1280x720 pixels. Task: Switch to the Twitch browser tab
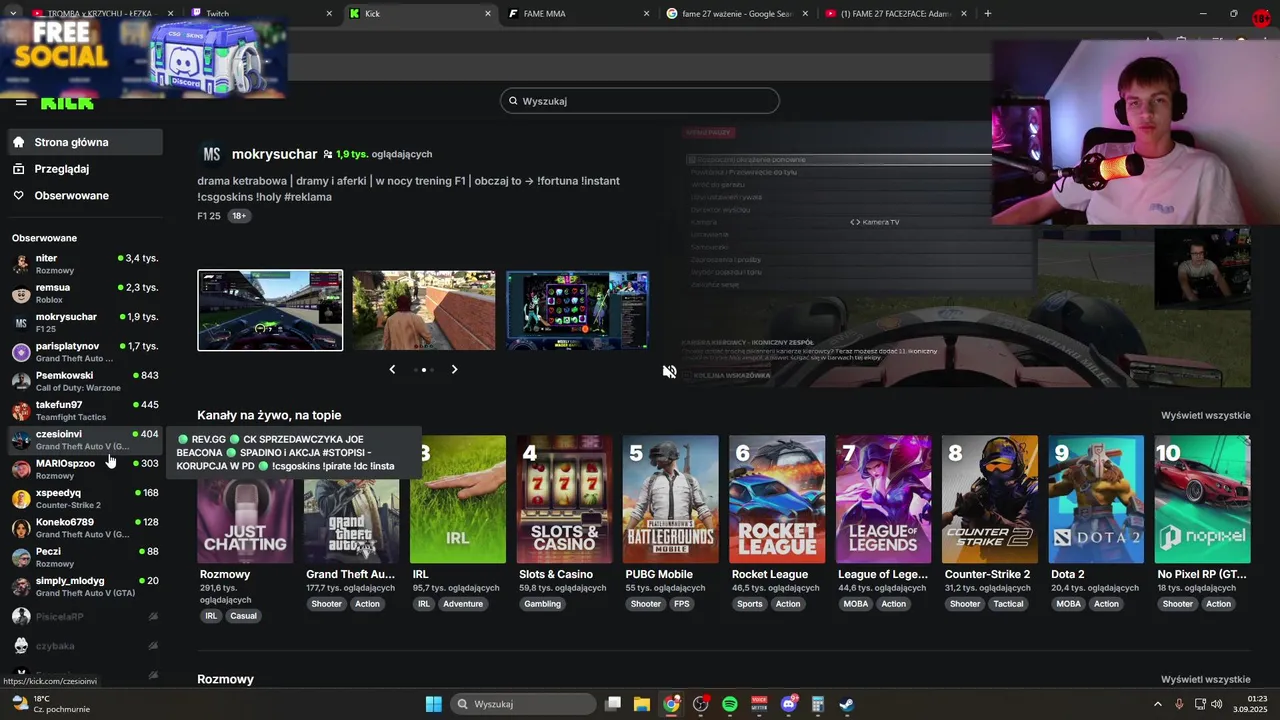(x=259, y=14)
